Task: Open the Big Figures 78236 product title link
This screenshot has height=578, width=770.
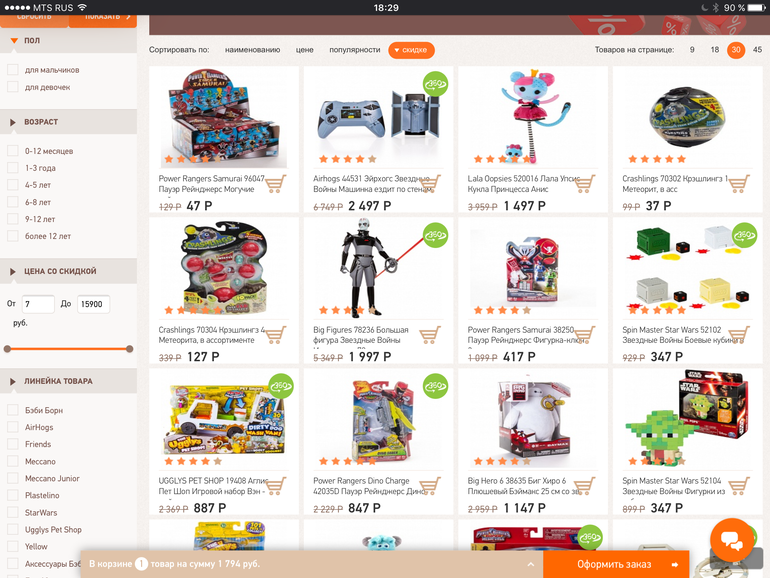Action: point(361,335)
